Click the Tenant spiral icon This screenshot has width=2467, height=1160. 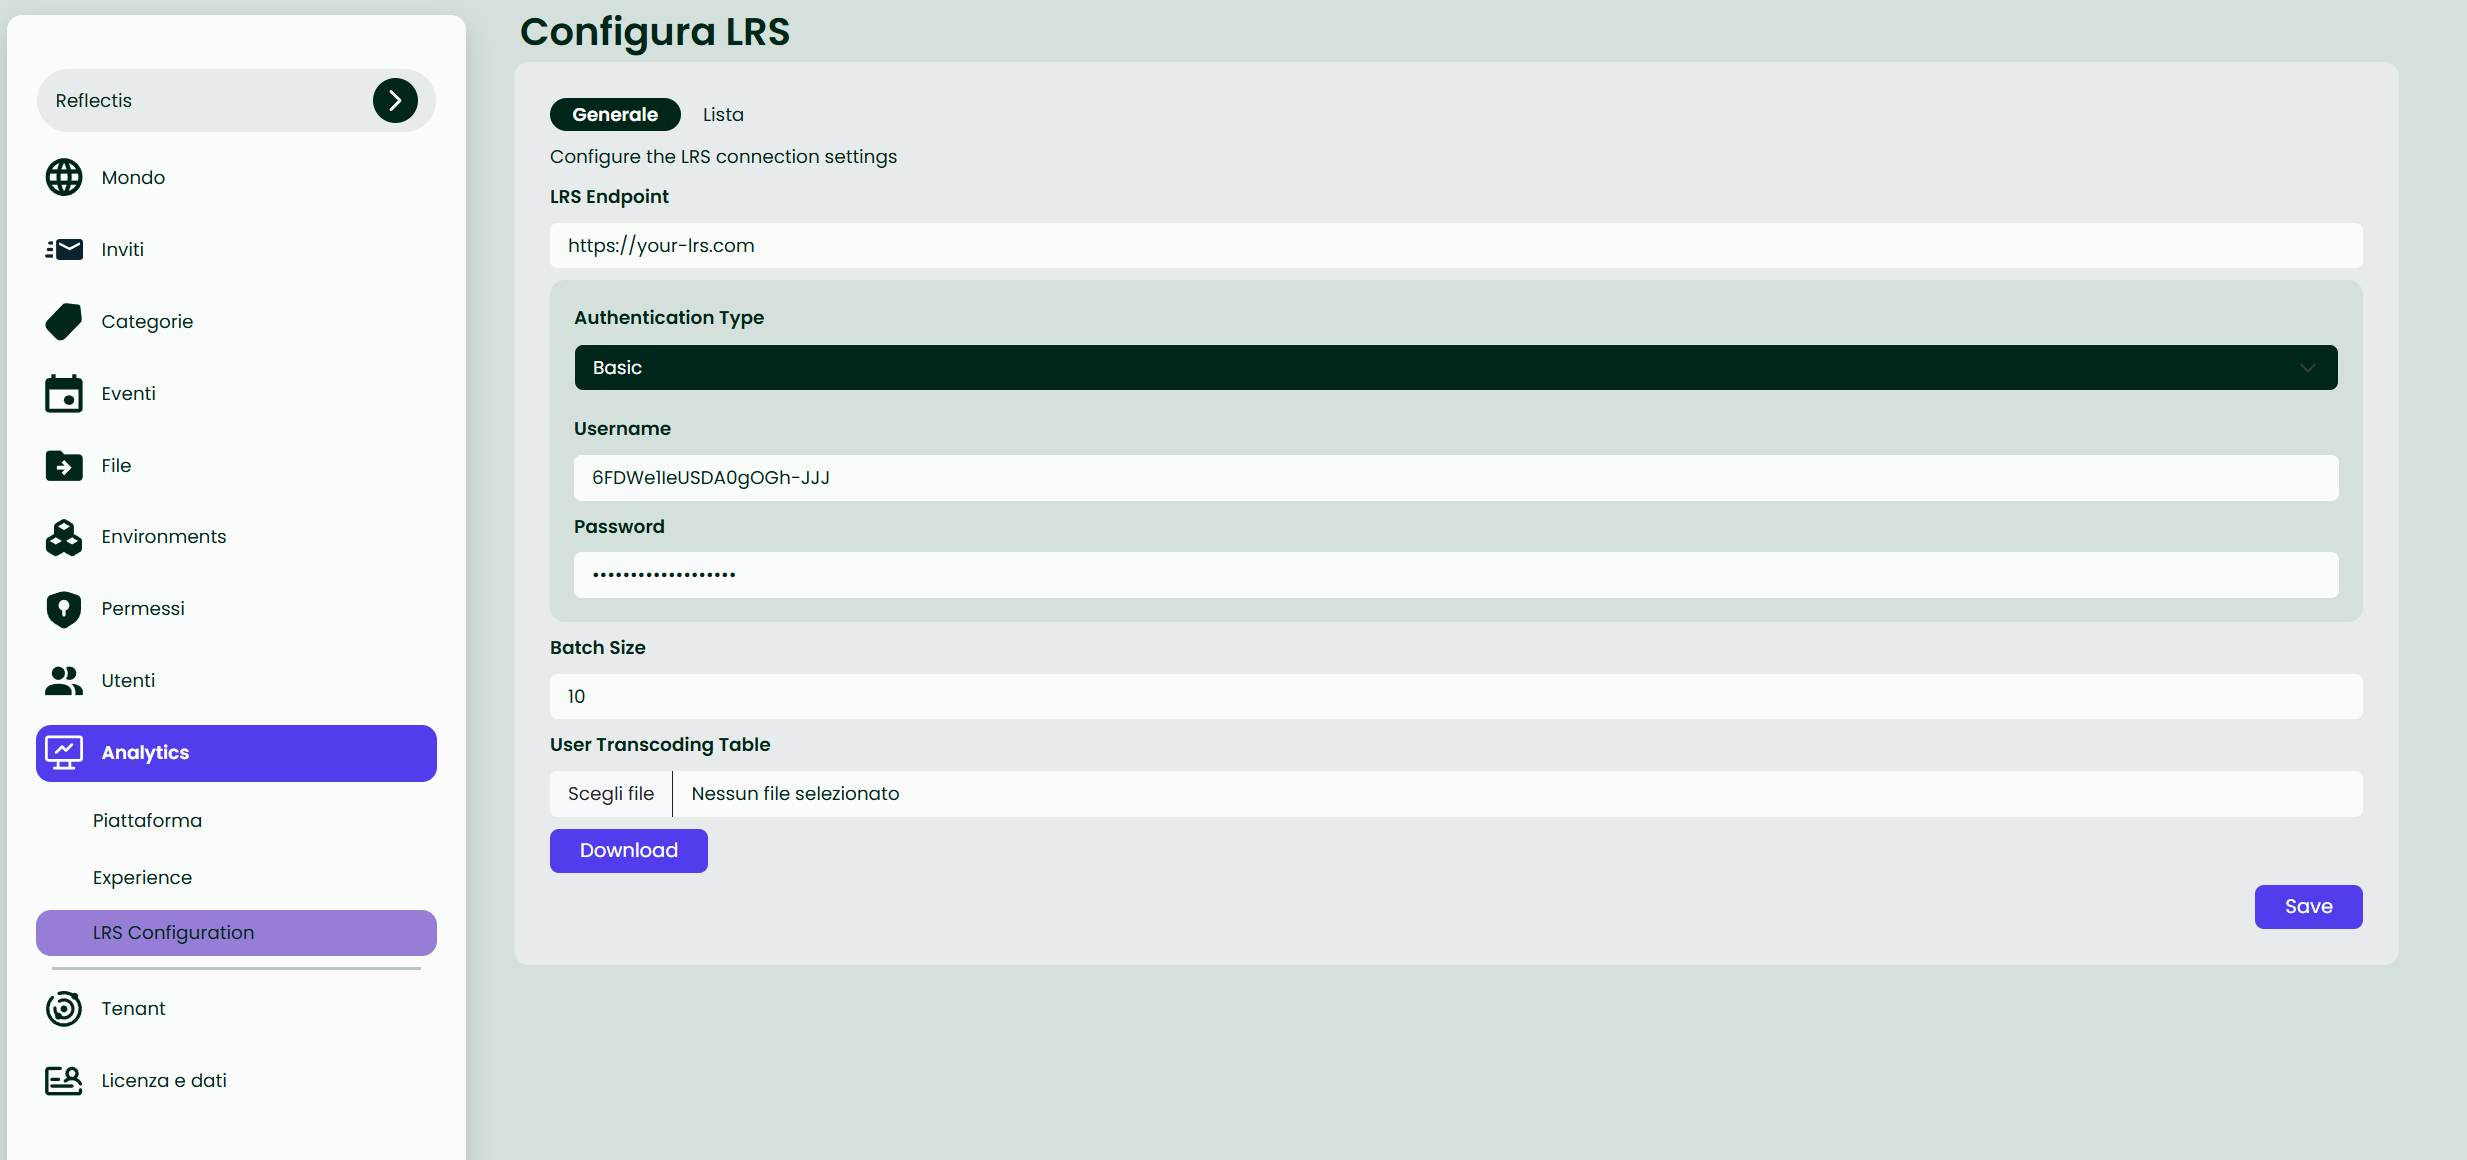click(63, 1008)
